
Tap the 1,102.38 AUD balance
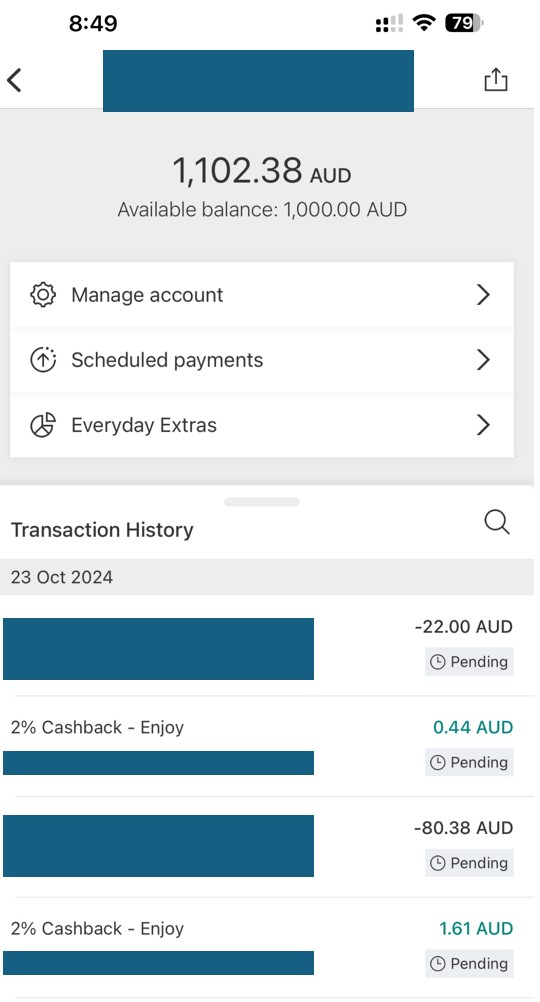click(261, 171)
